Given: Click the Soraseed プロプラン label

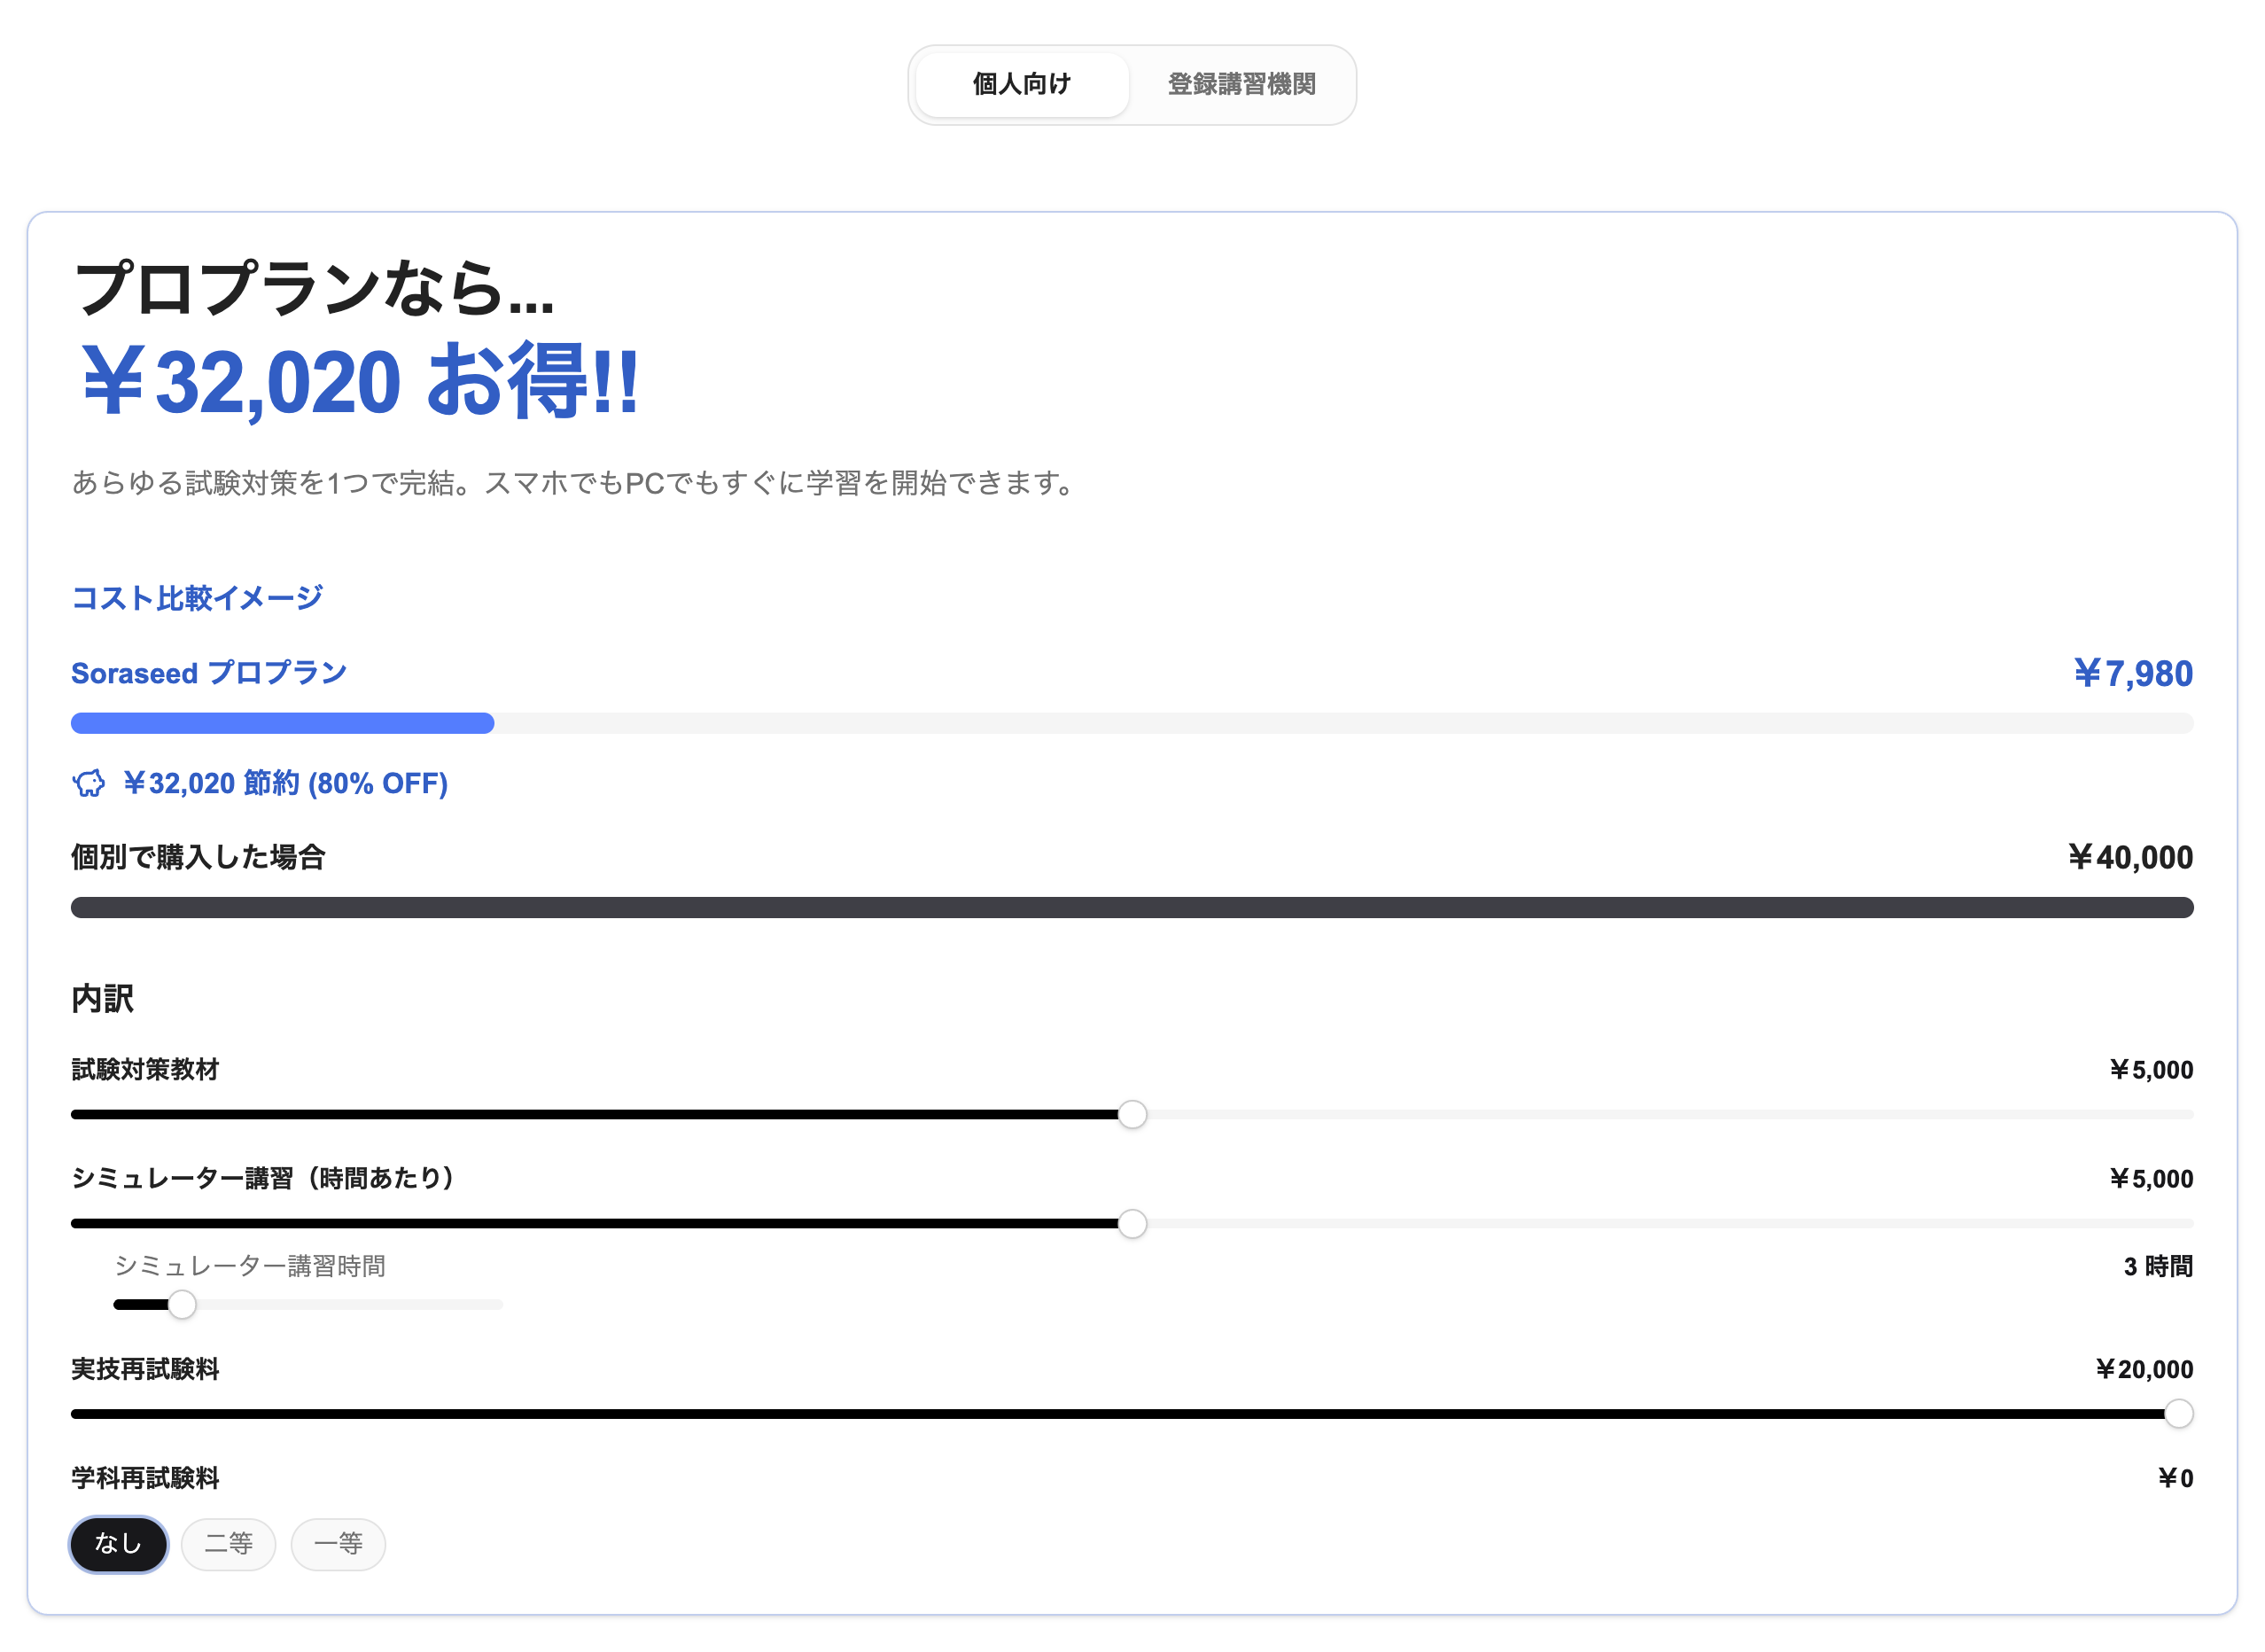Looking at the screenshot, I should point(209,673).
